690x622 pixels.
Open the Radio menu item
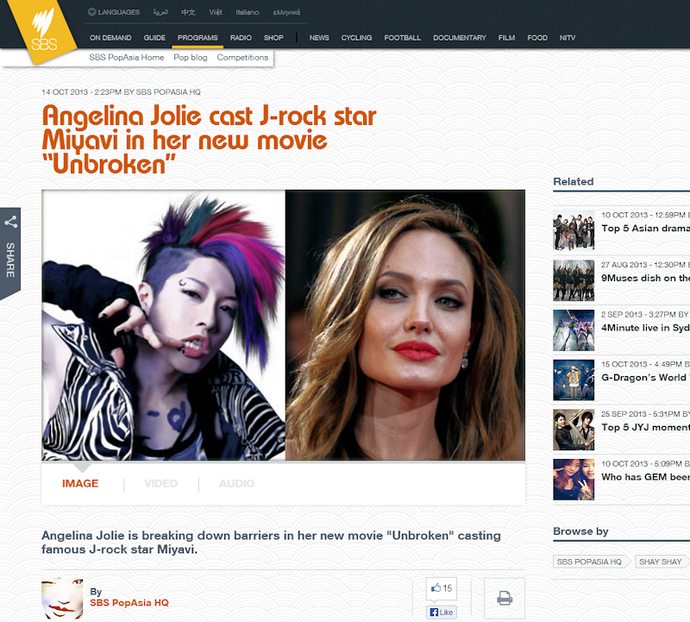pos(241,38)
